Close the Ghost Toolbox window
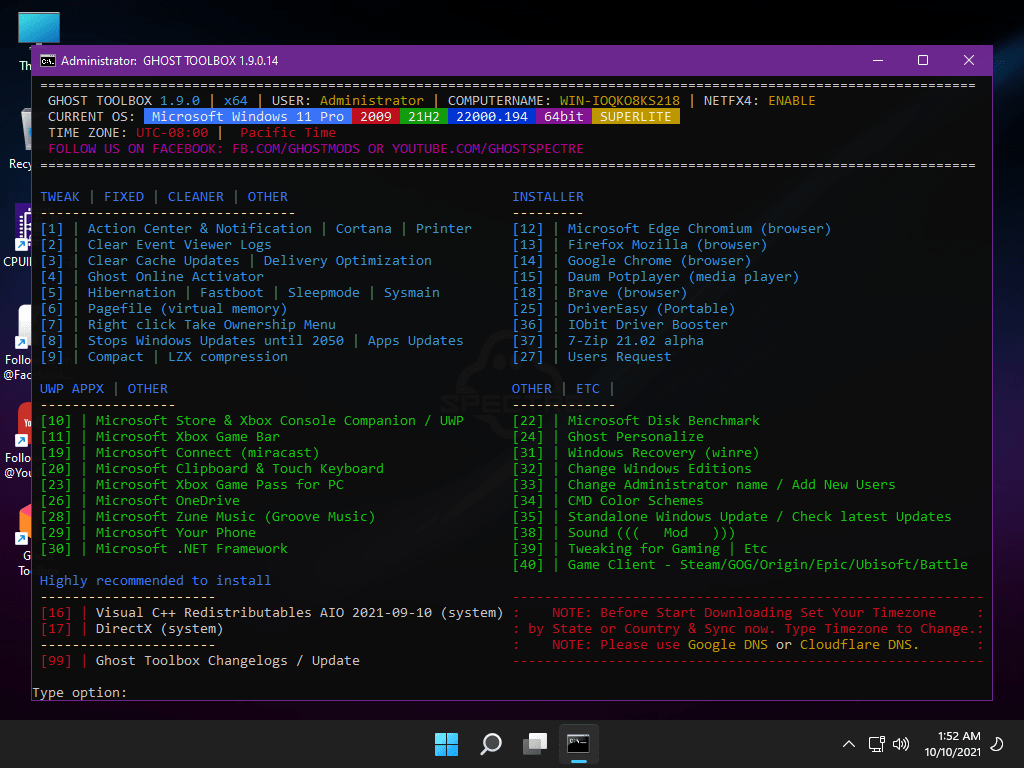Image resolution: width=1024 pixels, height=768 pixels. pyautogui.click(x=968, y=60)
